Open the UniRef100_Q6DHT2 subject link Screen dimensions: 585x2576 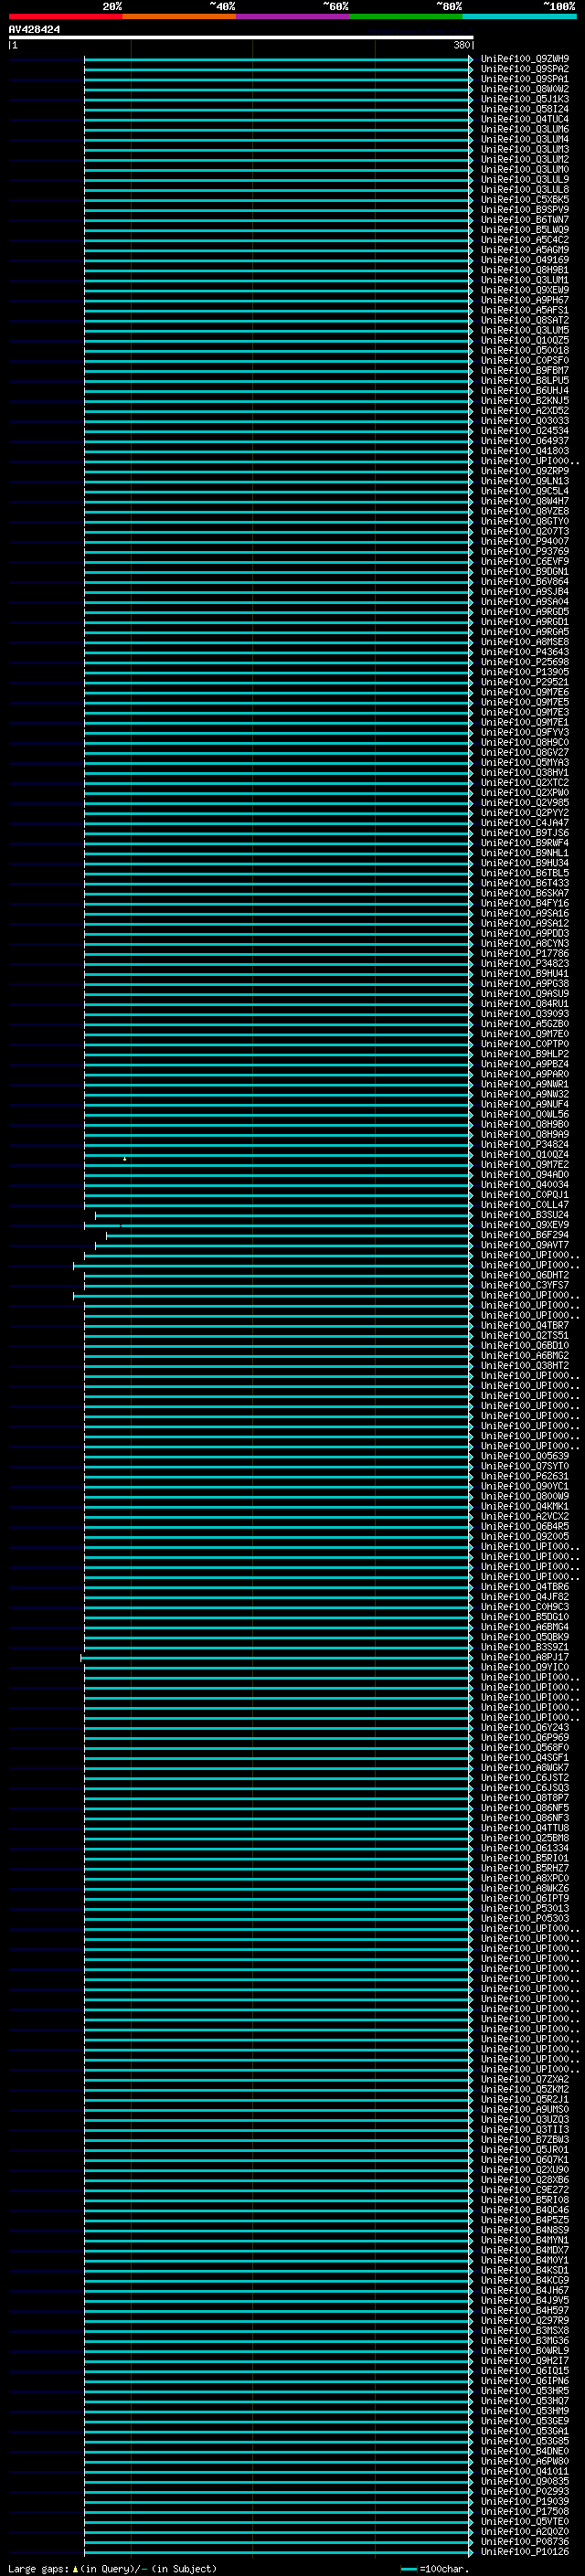[x=525, y=1276]
